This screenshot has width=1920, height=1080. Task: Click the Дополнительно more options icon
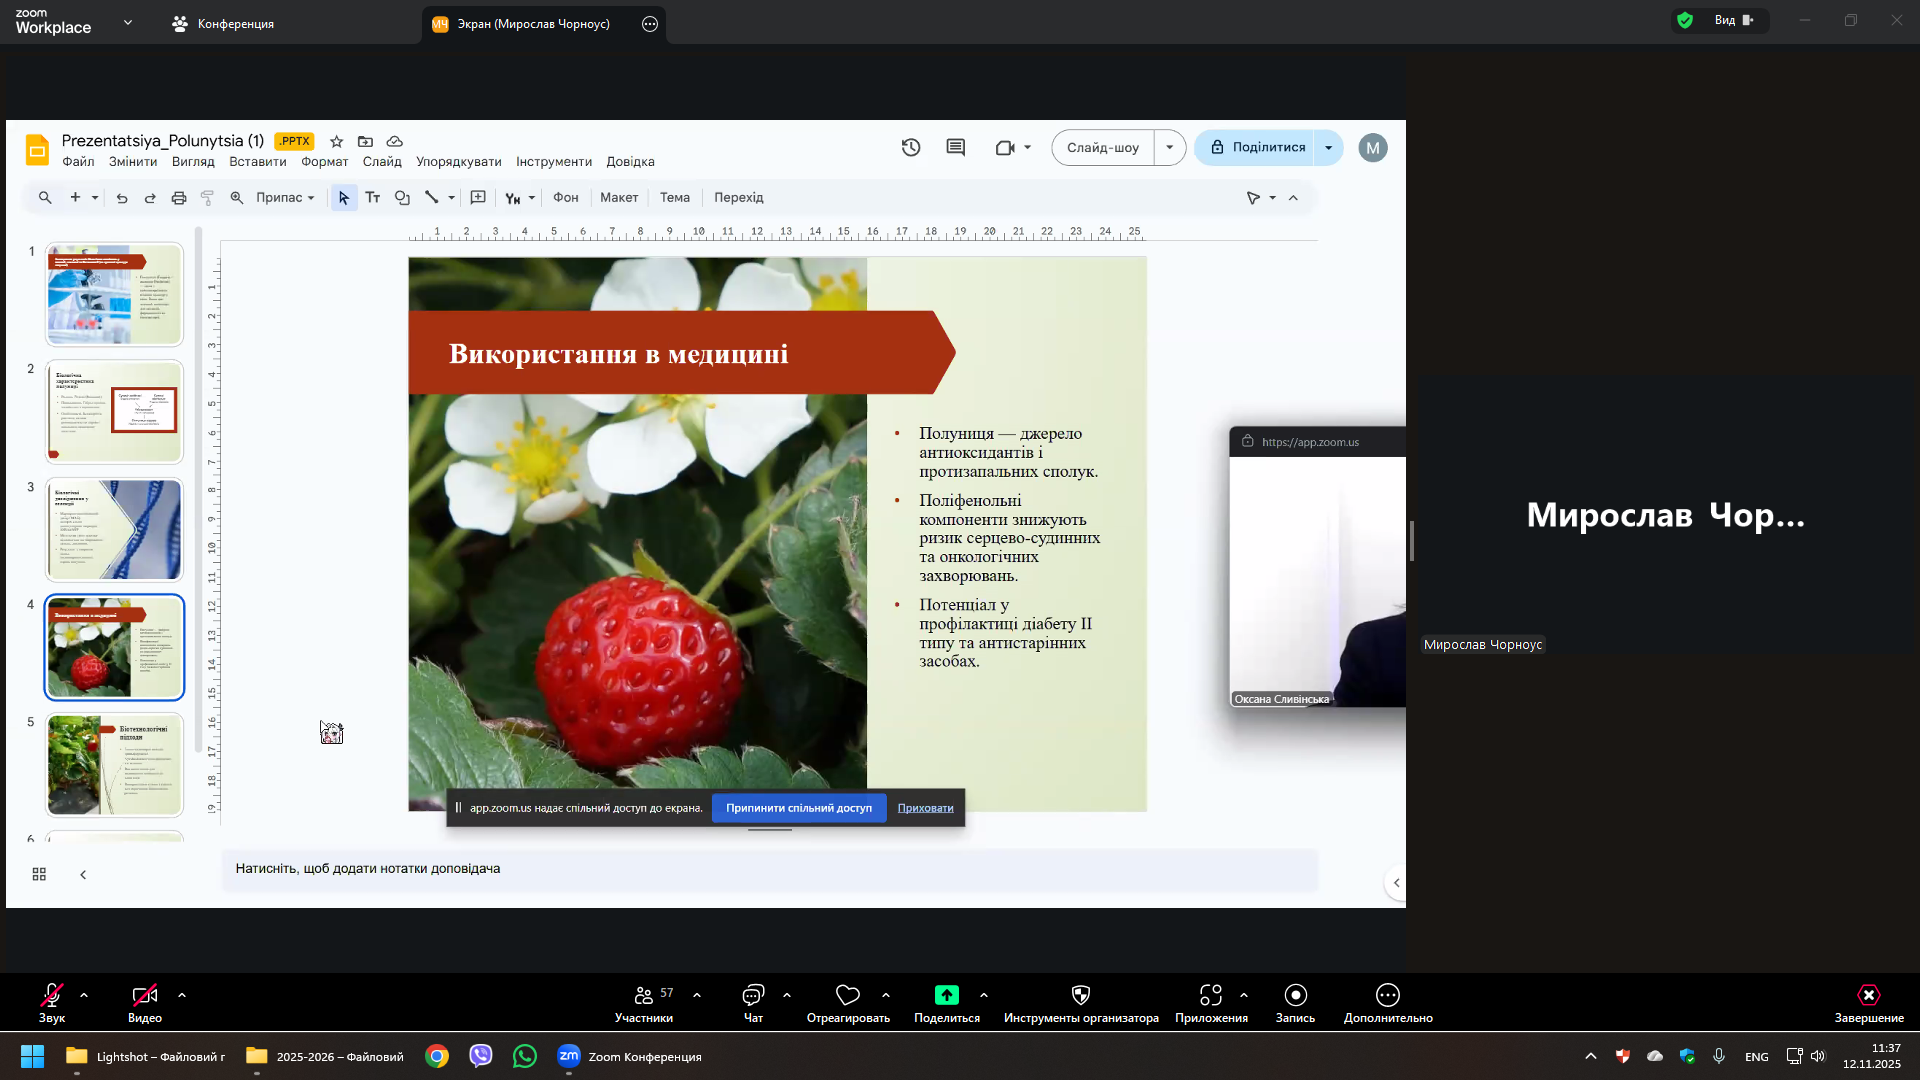pyautogui.click(x=1388, y=996)
